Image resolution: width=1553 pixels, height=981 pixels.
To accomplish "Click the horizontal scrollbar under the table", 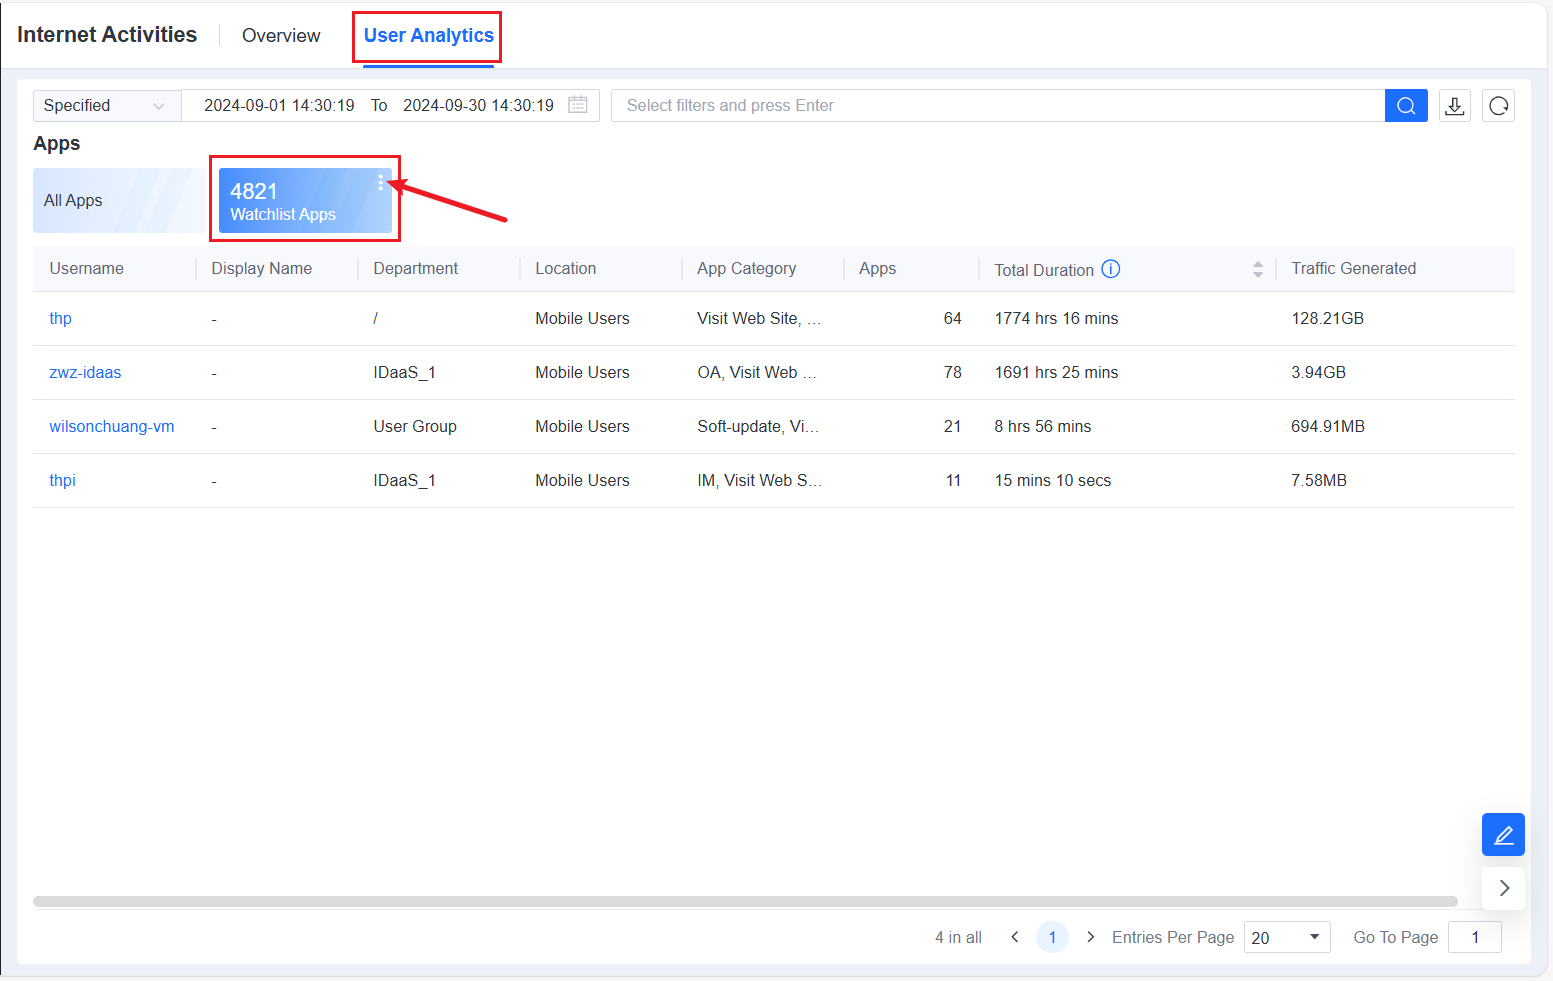I will click(745, 901).
